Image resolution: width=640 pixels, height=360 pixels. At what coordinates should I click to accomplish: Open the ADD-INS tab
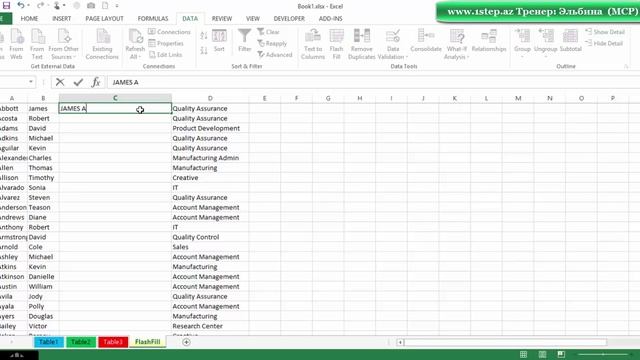(331, 19)
